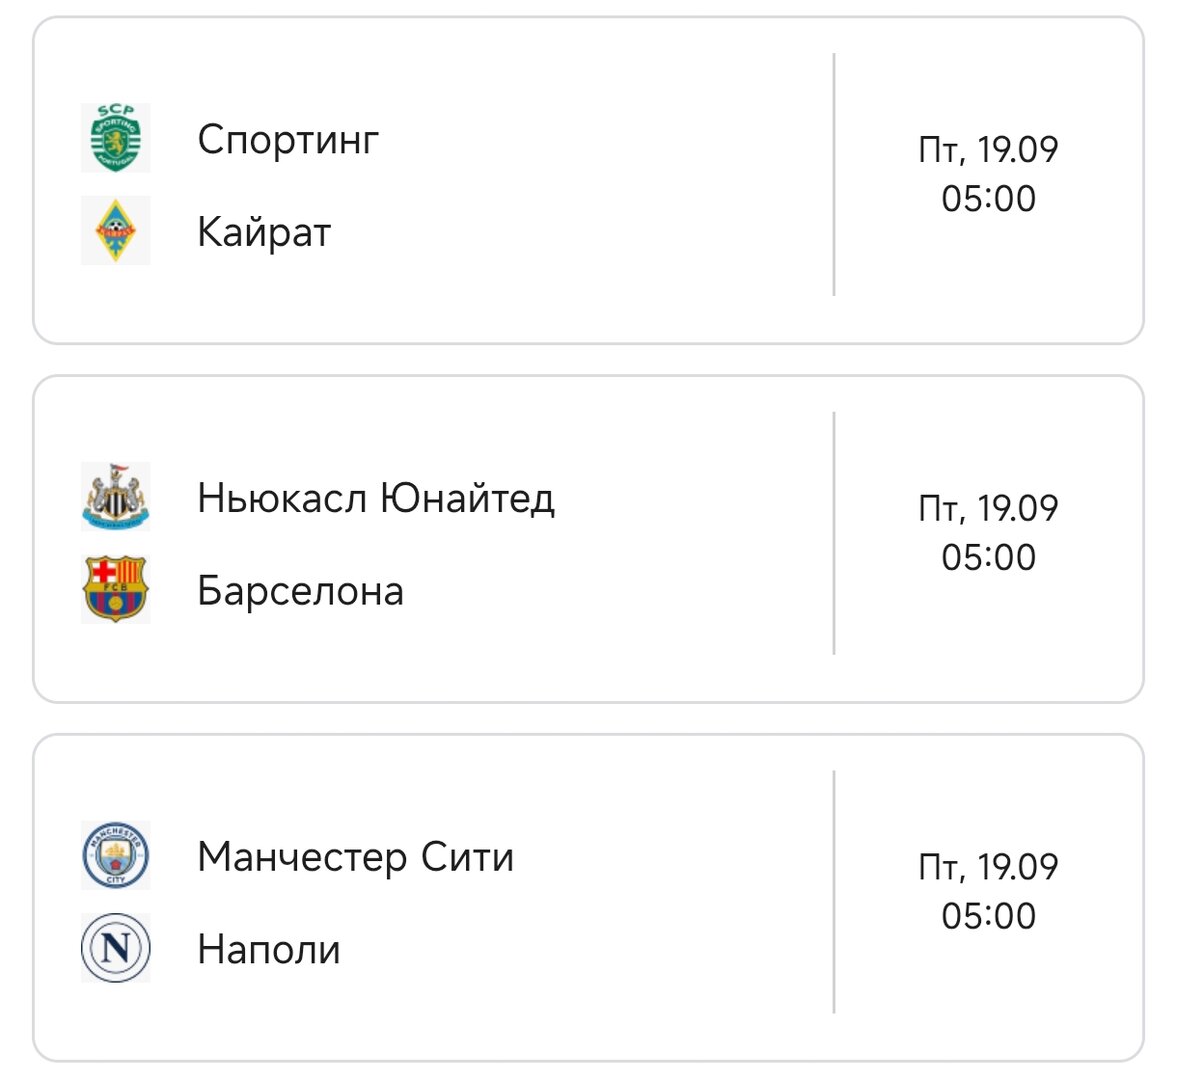Click the Спортинг vs Кайрат match date
1177x1080 pixels.
pyautogui.click(x=988, y=149)
